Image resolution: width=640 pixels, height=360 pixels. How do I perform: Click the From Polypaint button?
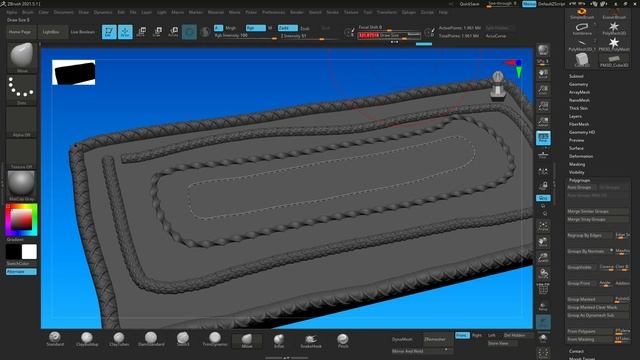click(x=589, y=331)
